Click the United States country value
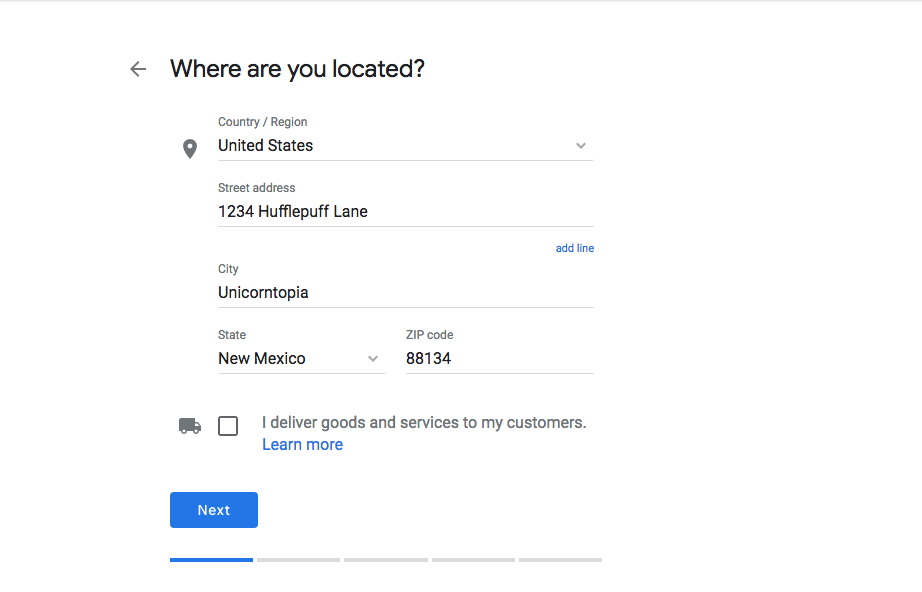Image resolution: width=922 pixels, height=592 pixels. (265, 145)
